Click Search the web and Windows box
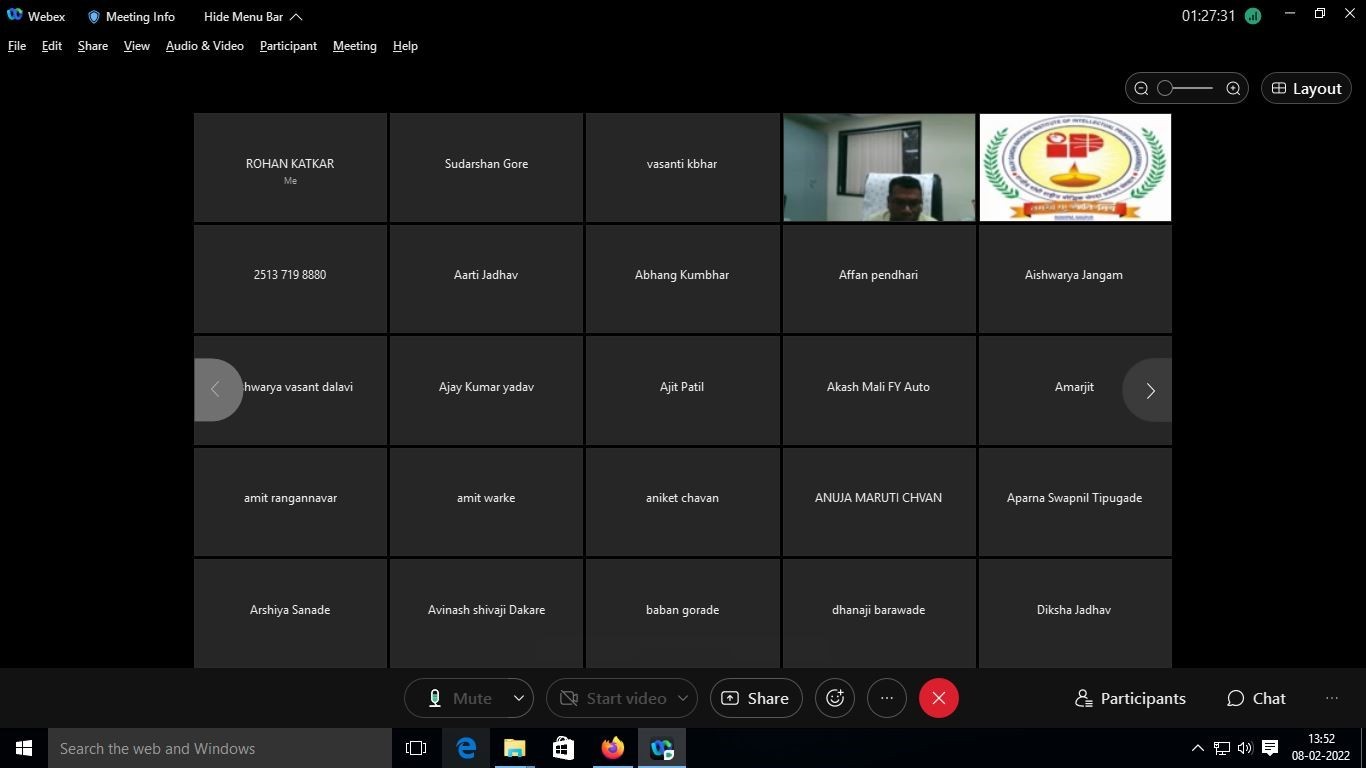 pyautogui.click(x=220, y=748)
